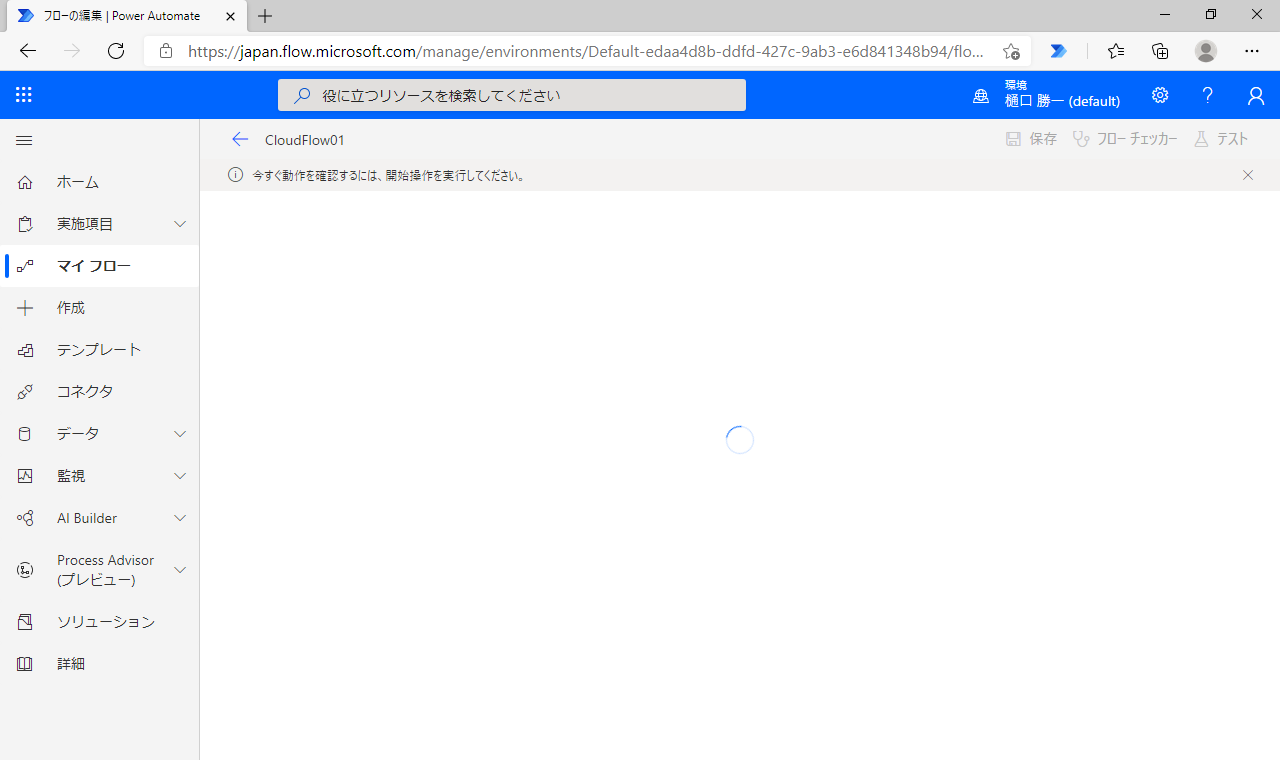Click the テンプレート icon in the sidebar
Viewport: 1280px width, 760px height.
(25, 350)
